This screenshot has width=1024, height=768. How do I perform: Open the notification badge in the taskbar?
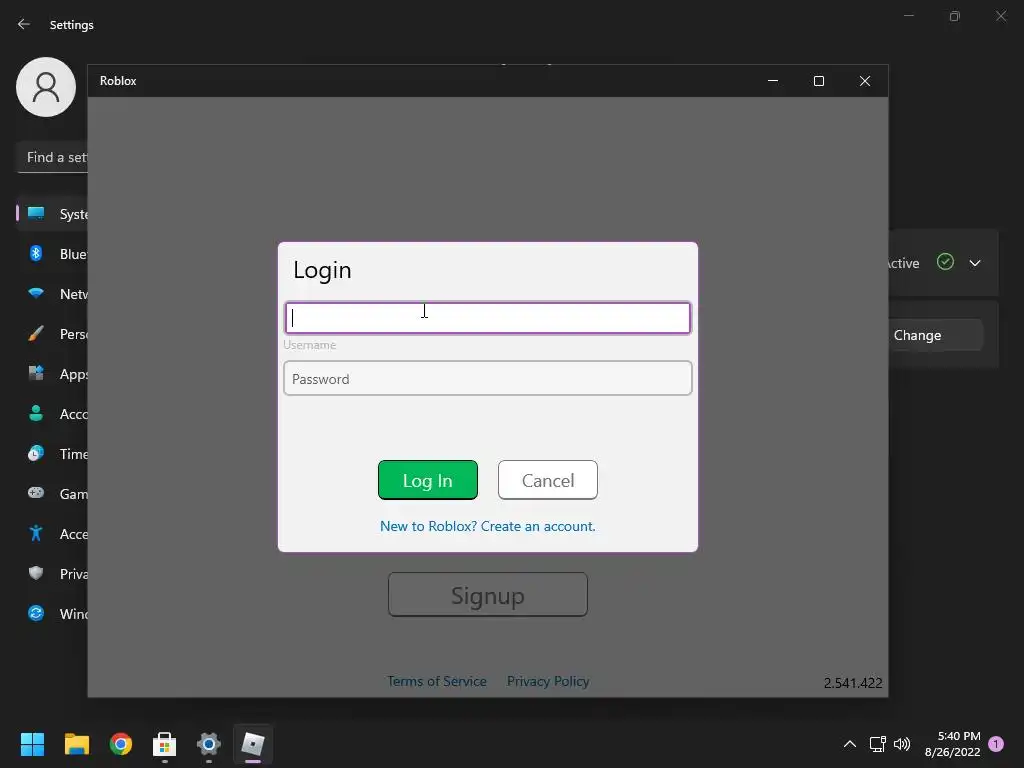tap(996, 744)
